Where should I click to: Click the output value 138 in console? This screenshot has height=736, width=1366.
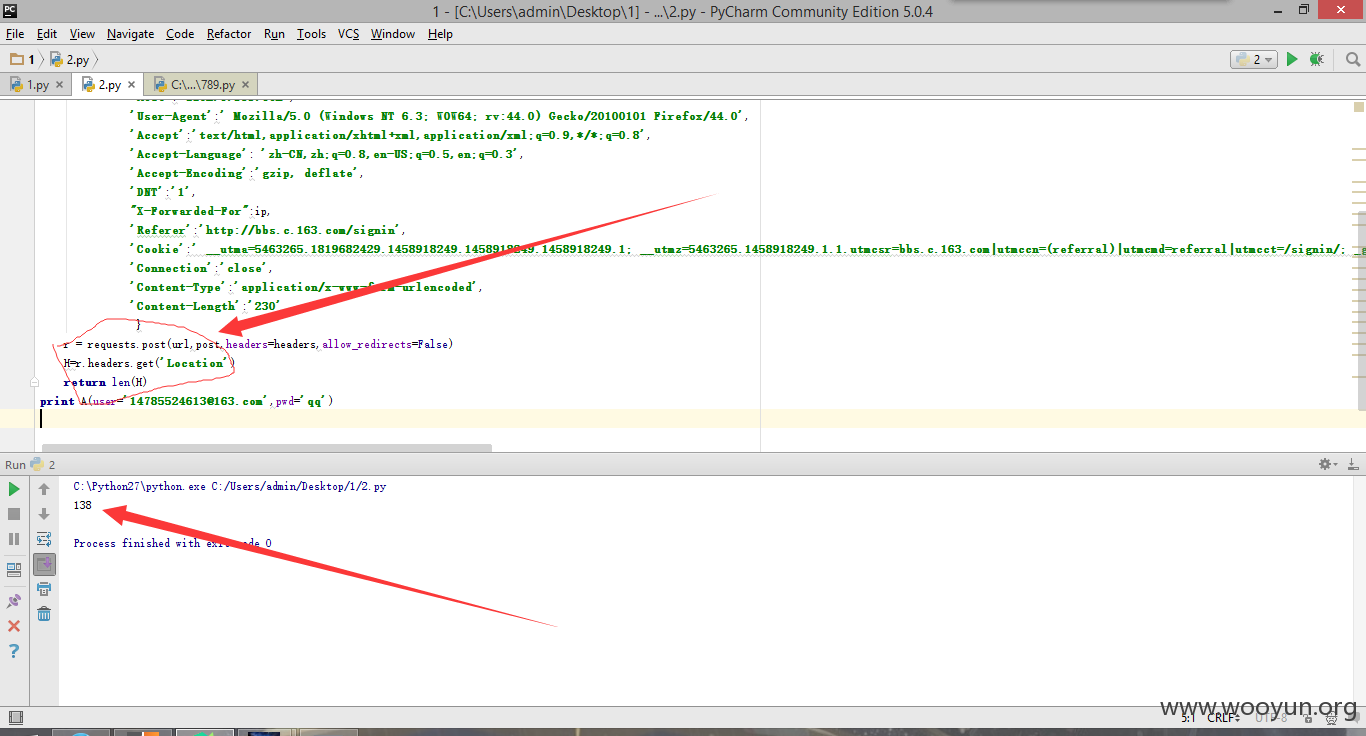pos(82,505)
